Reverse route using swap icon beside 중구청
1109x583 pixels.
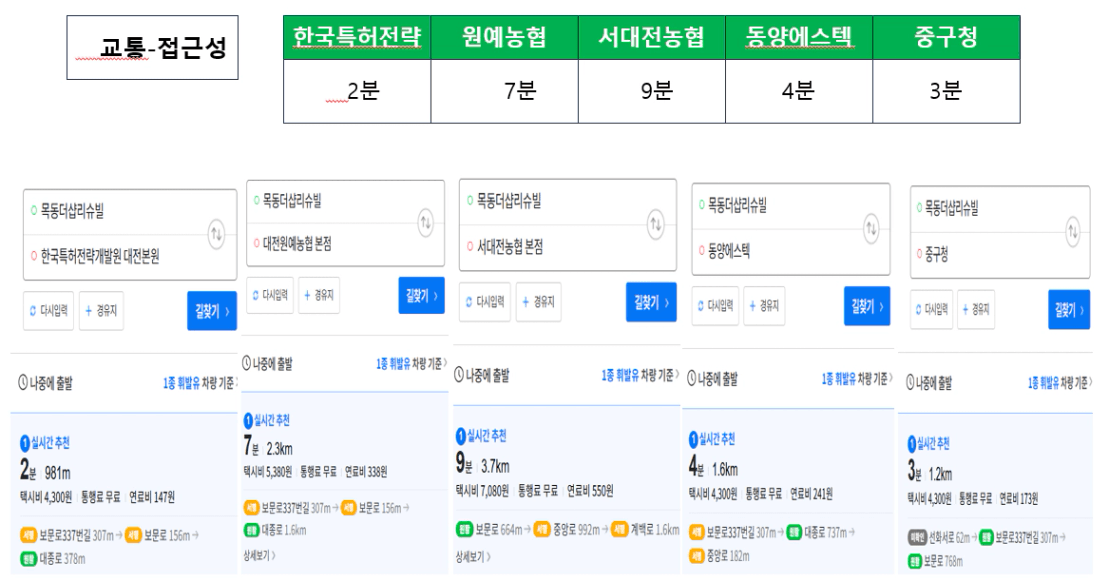click(x=1072, y=230)
